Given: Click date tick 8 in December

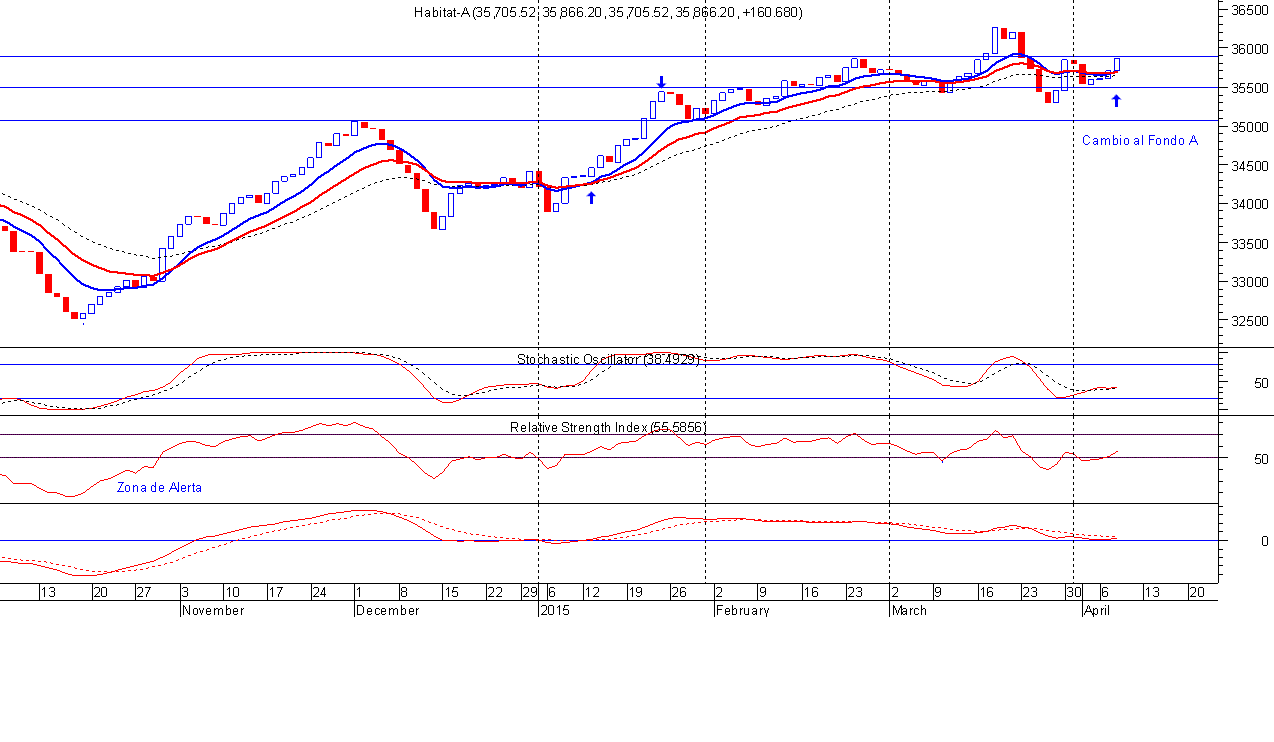Looking at the screenshot, I should click(404, 592).
